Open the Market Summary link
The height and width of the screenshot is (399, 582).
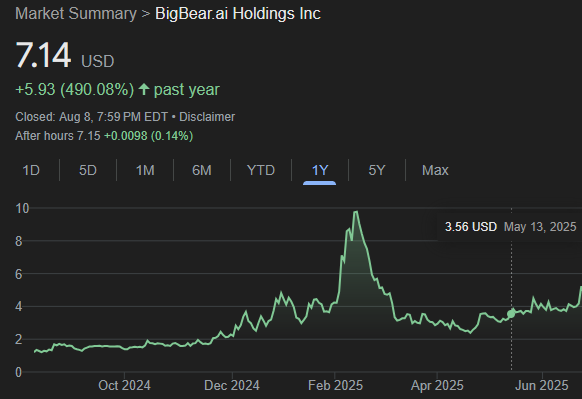(76, 14)
